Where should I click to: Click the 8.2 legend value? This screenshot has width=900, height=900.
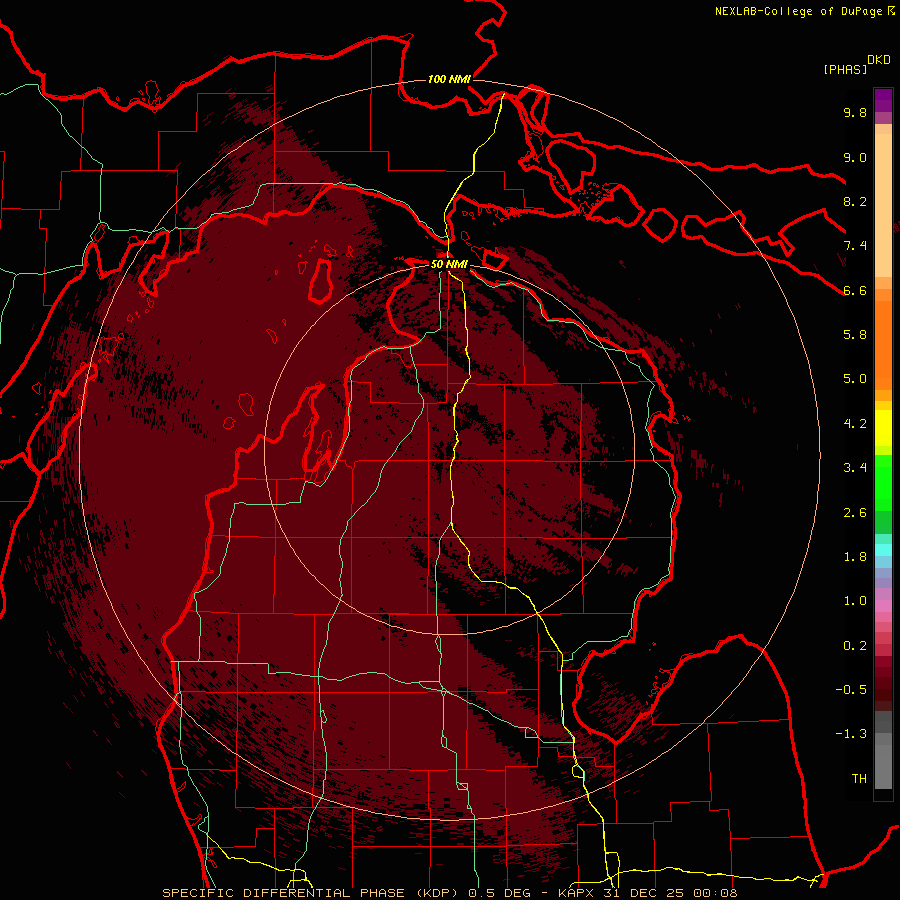(855, 201)
